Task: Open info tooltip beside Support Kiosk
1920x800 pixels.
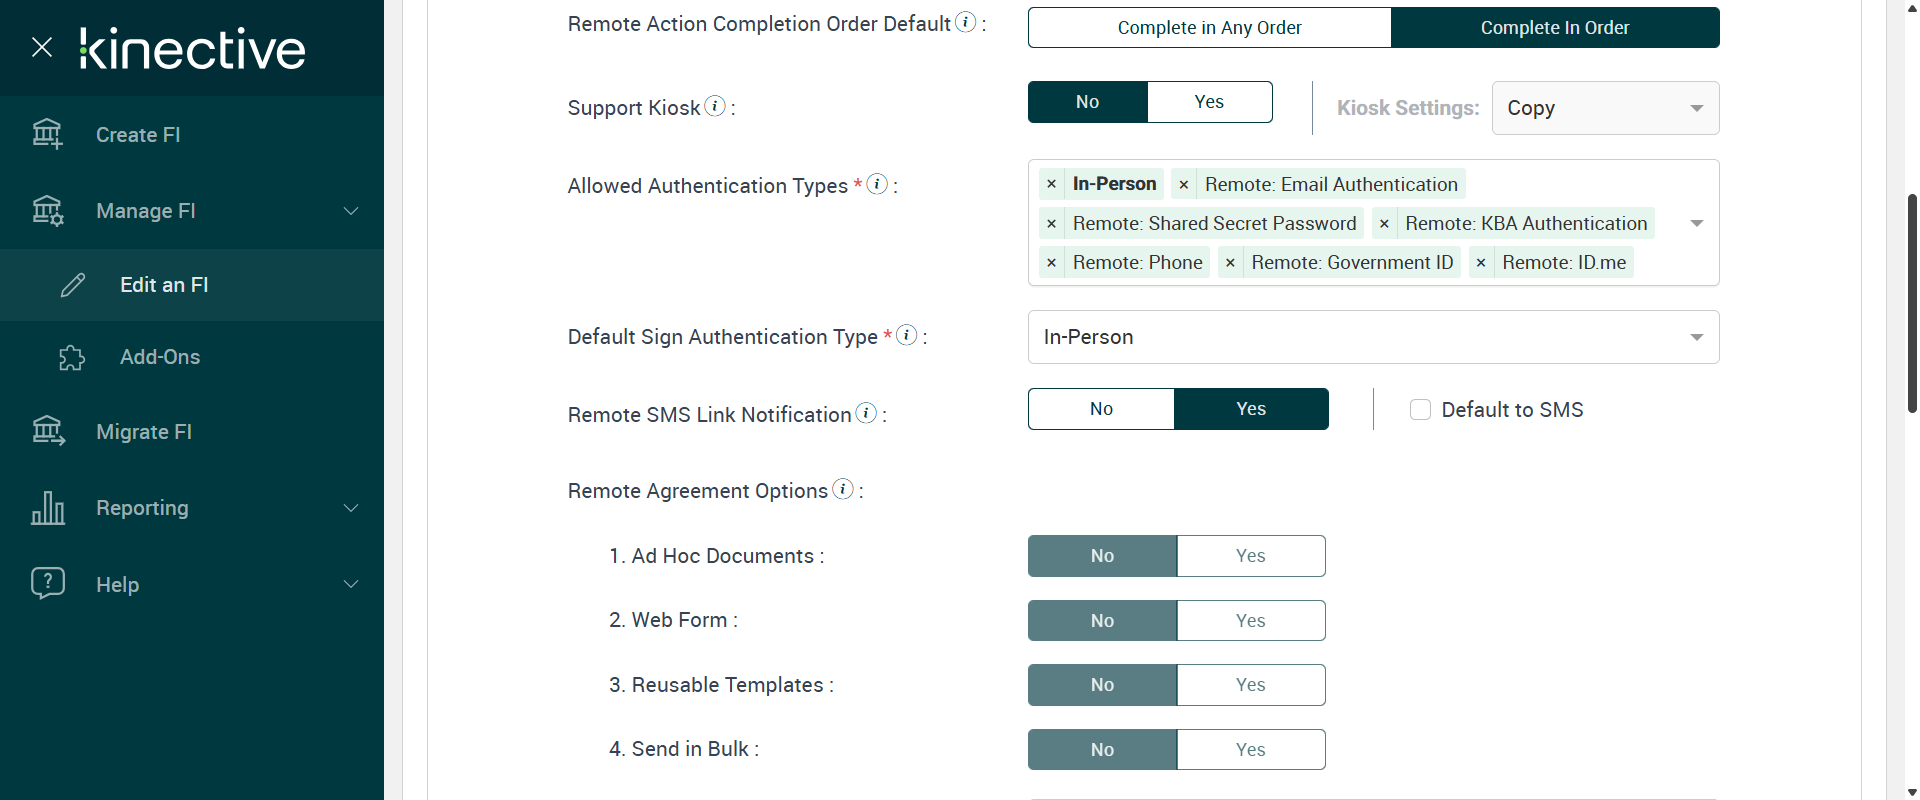Action: click(715, 106)
